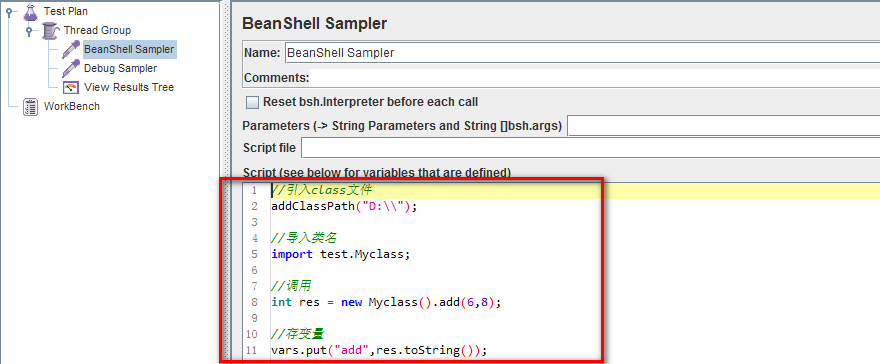Click the Script file input field
Image resolution: width=880 pixels, height=364 pixels.
590,148
